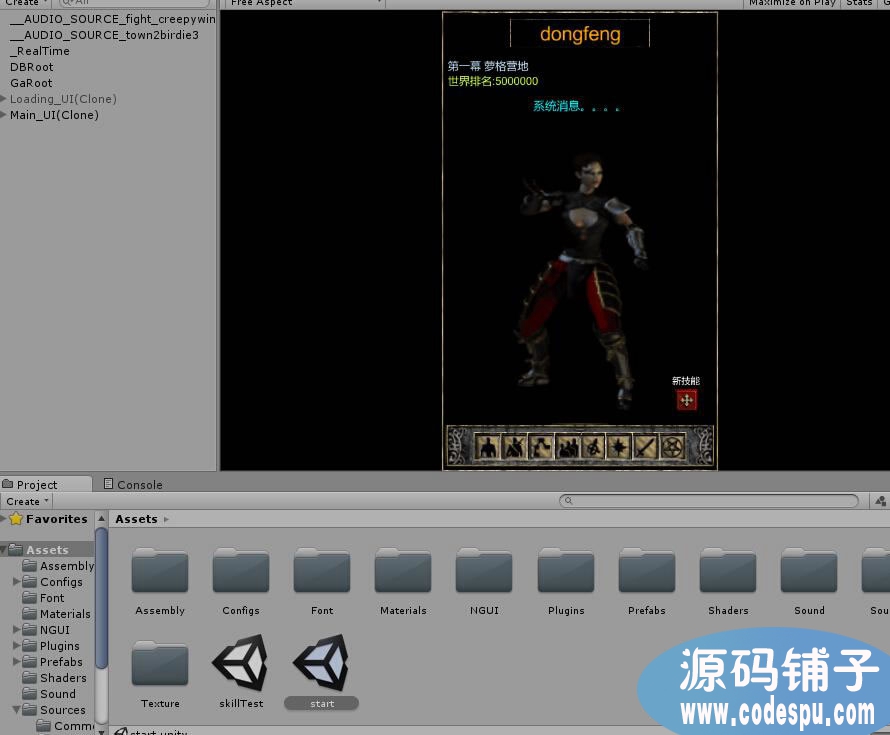Image resolution: width=890 pixels, height=735 pixels.
Task: Select DBRoot in the Hierarchy
Action: 31,67
